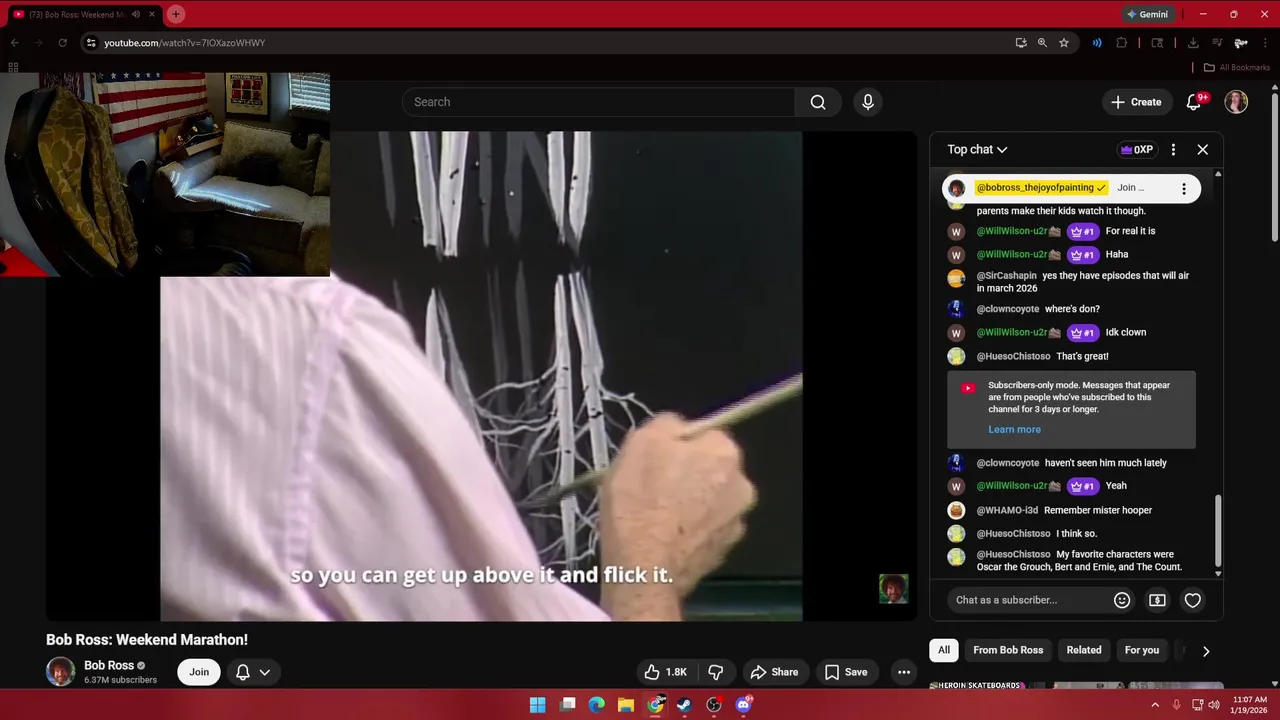Click the chat panel scrollbar thumb

(x=1218, y=530)
